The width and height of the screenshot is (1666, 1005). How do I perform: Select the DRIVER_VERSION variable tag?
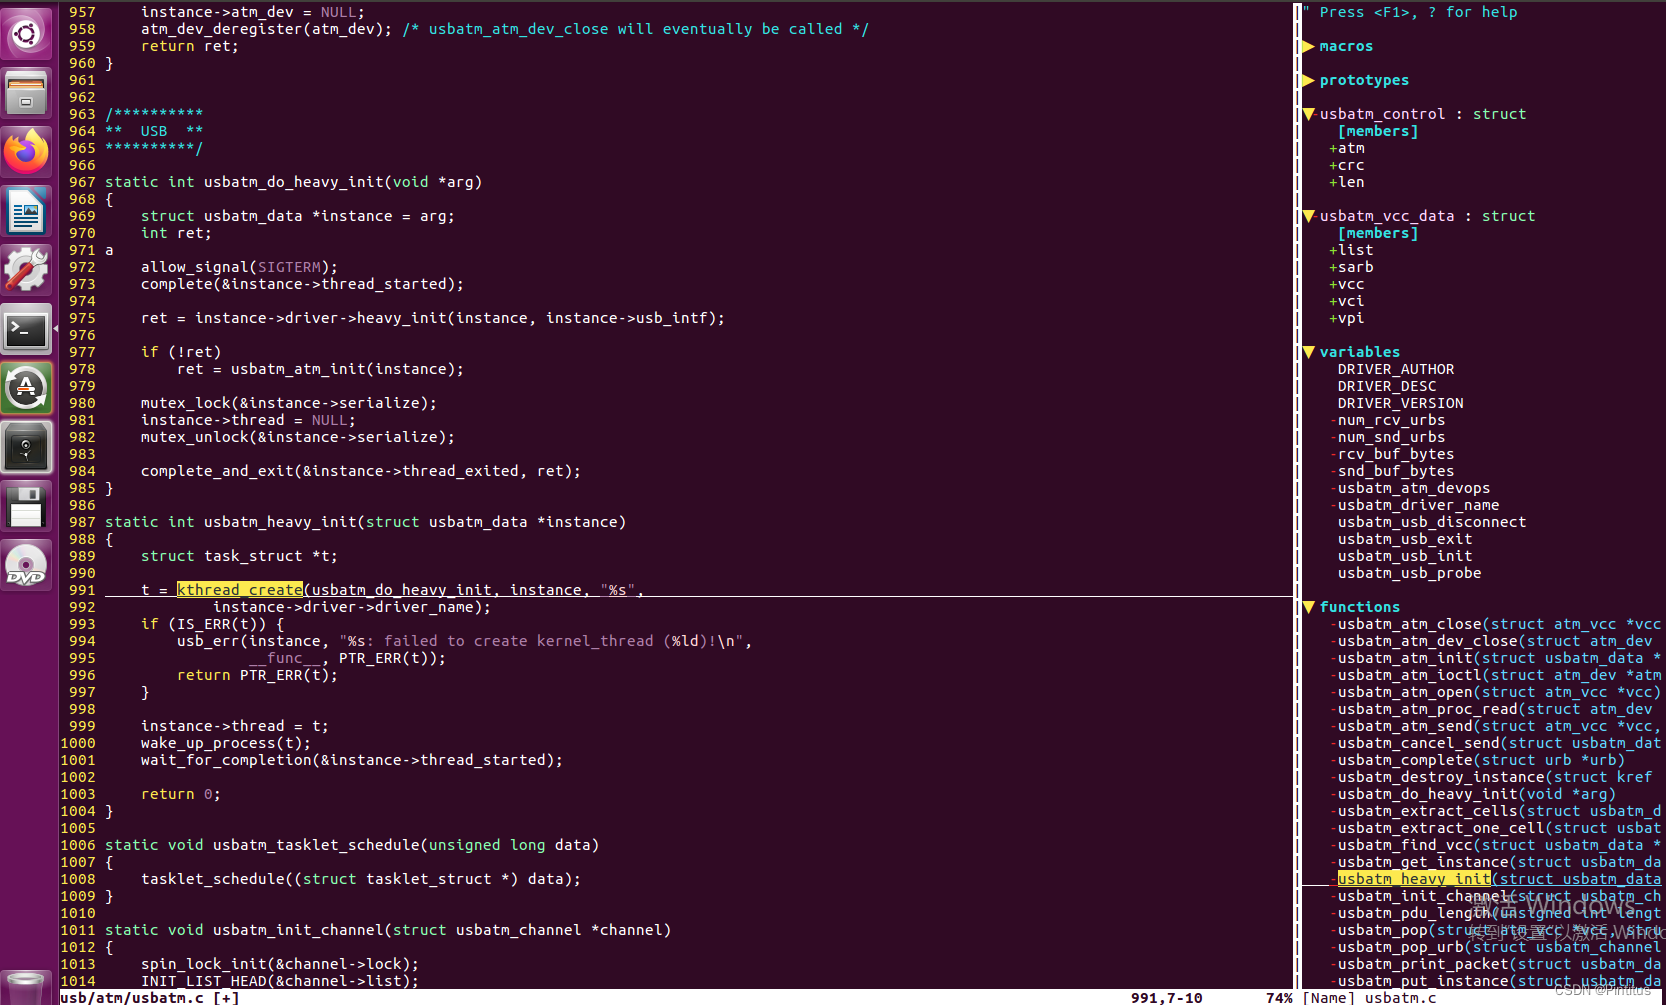(1401, 403)
